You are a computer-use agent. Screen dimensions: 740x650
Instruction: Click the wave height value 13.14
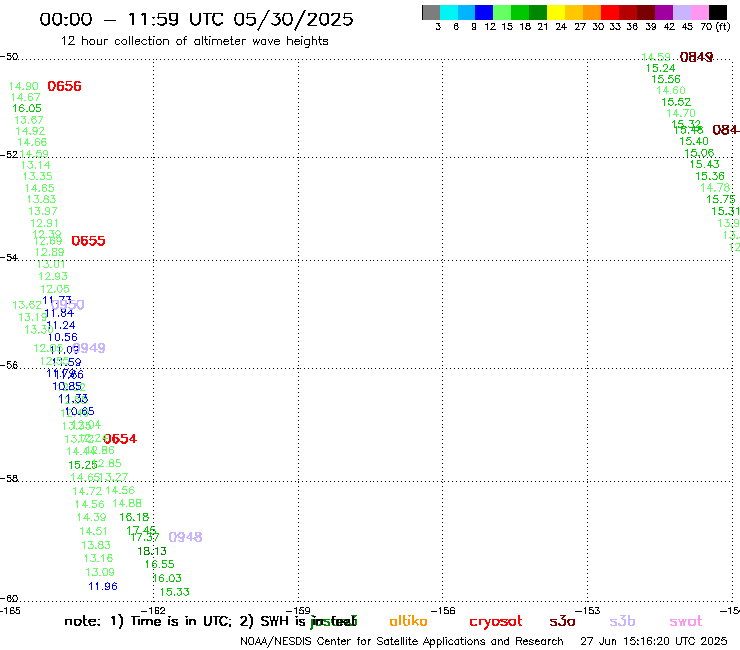35,165
